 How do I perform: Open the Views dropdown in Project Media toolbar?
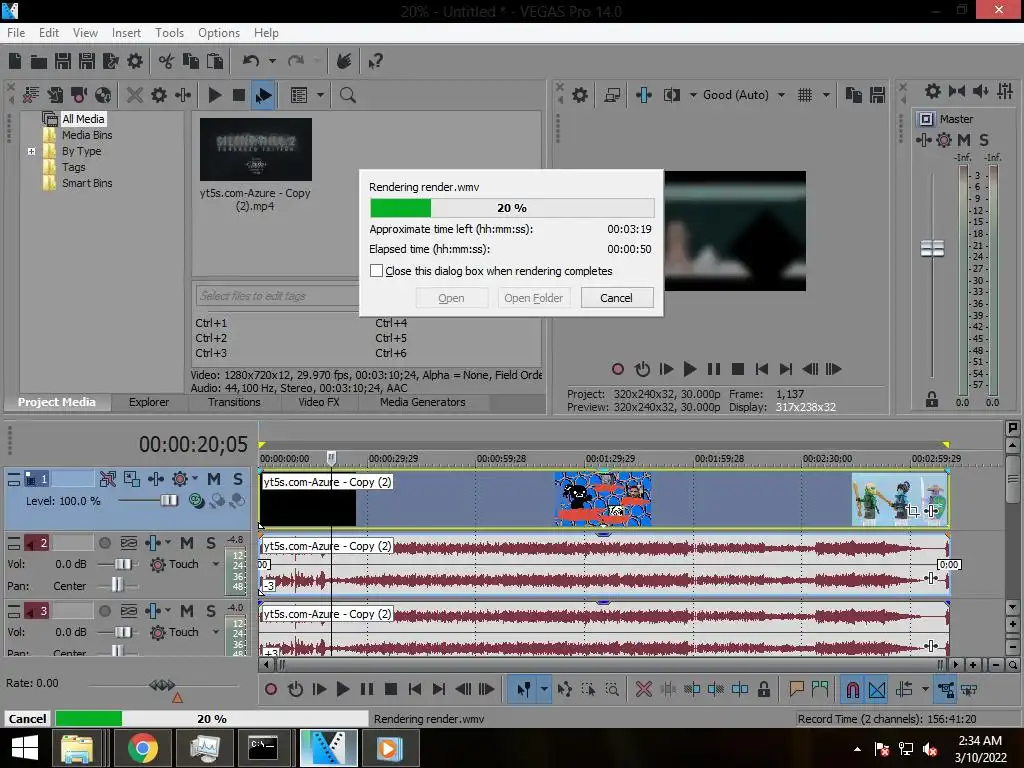coord(320,95)
